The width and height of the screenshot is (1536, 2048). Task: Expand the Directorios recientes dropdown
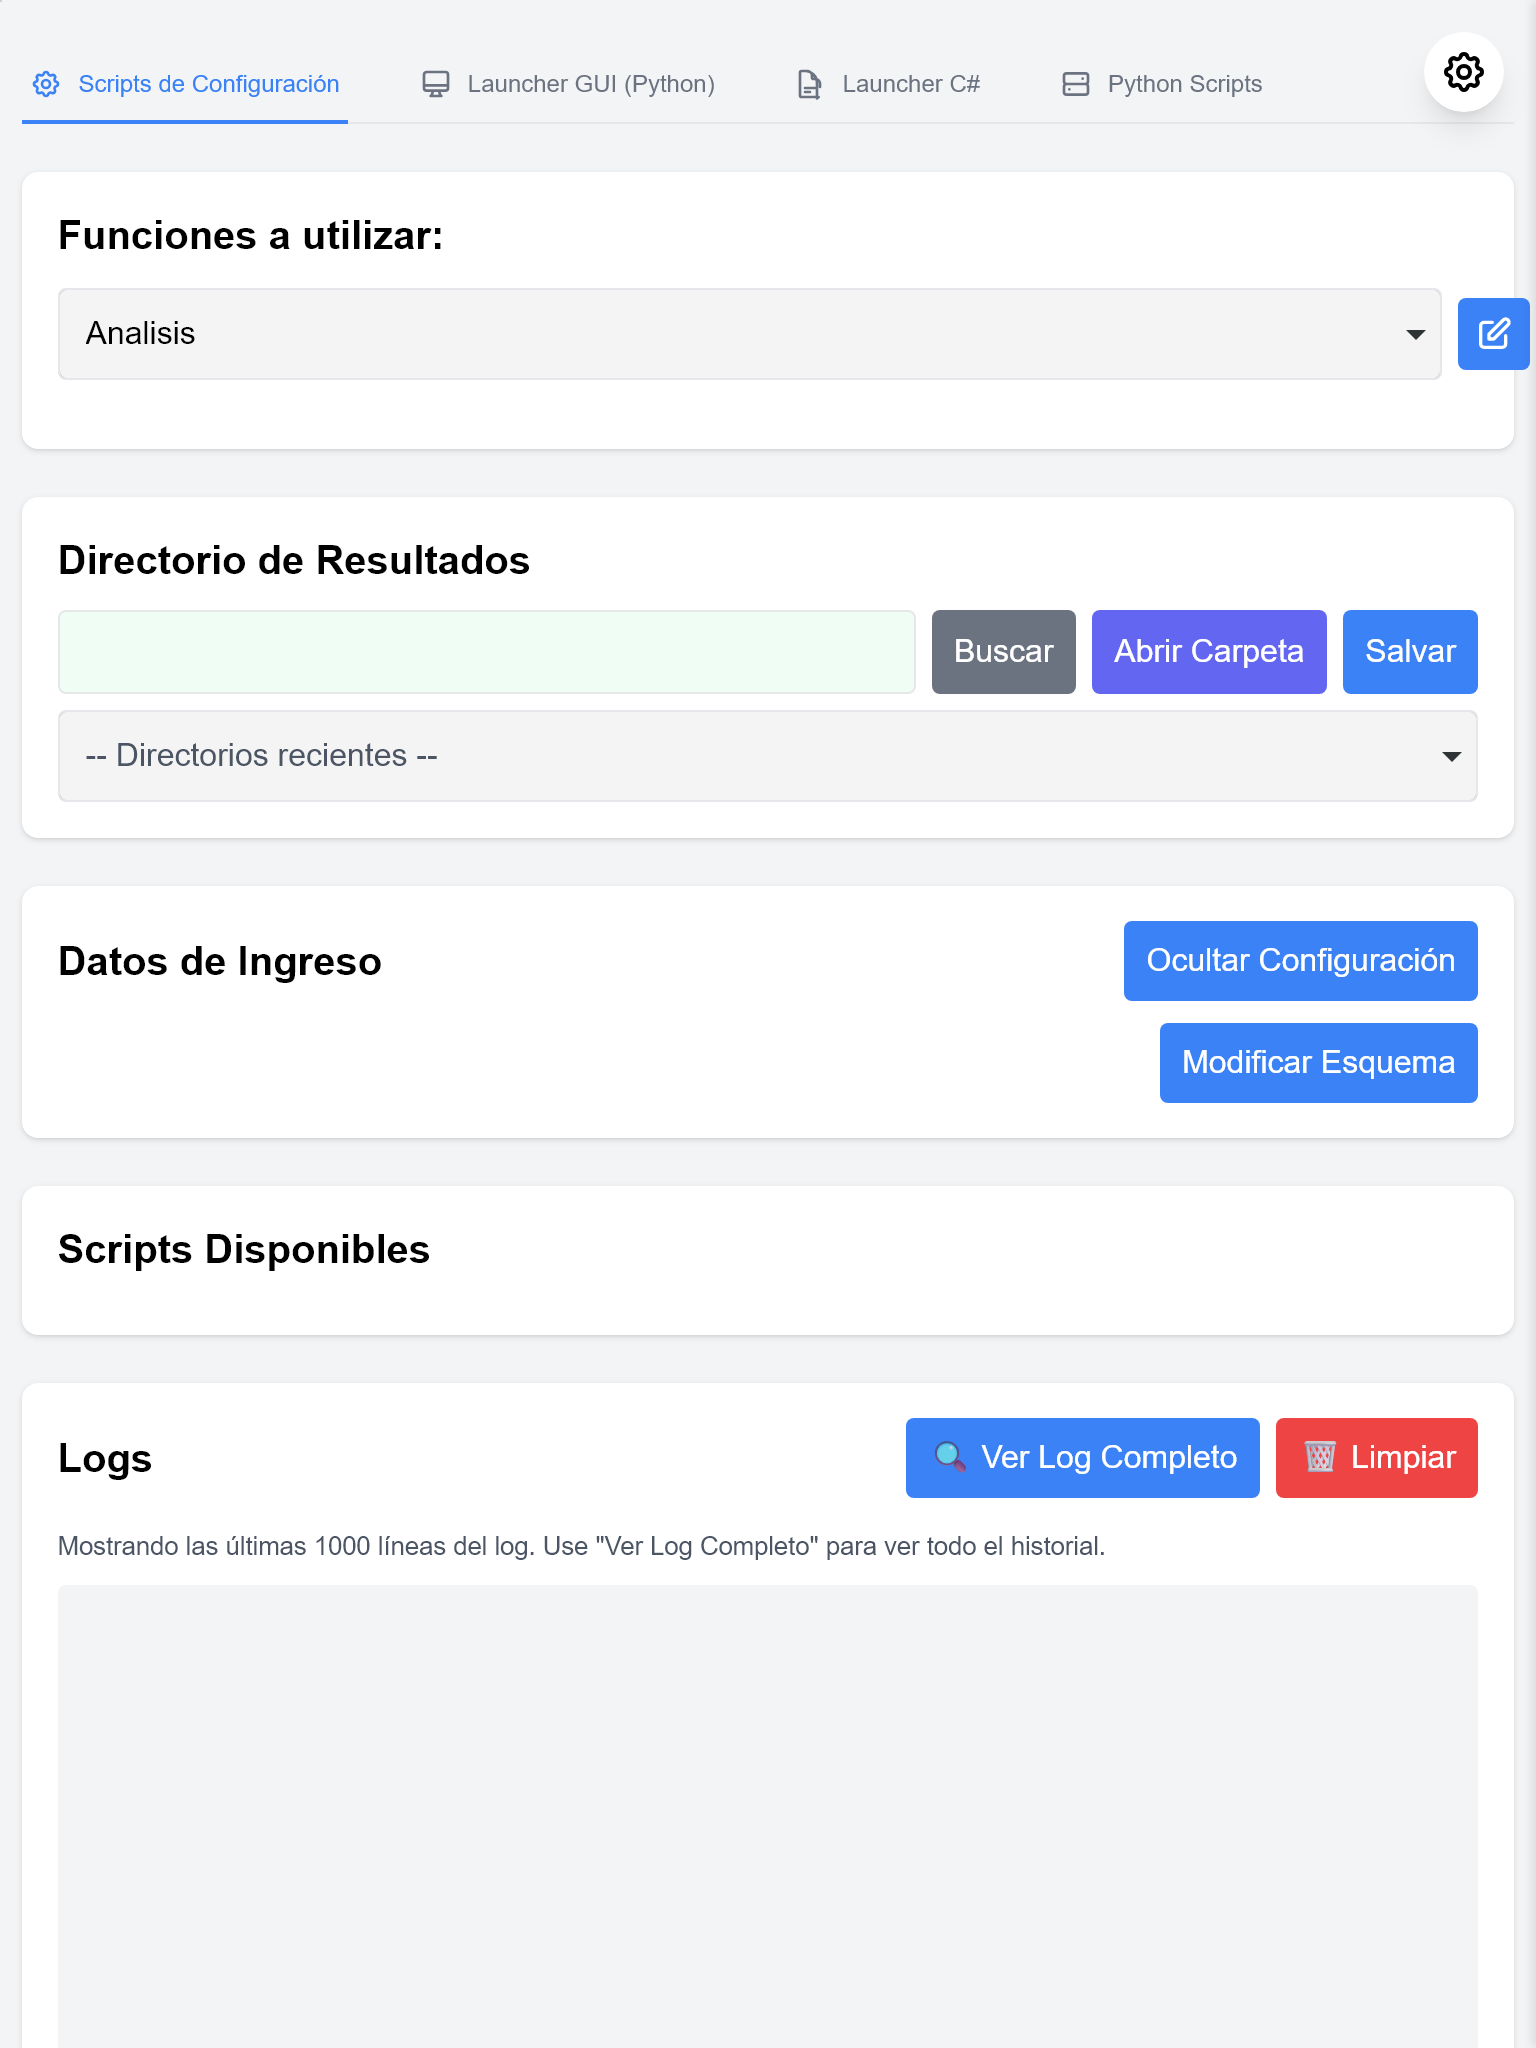tap(767, 756)
